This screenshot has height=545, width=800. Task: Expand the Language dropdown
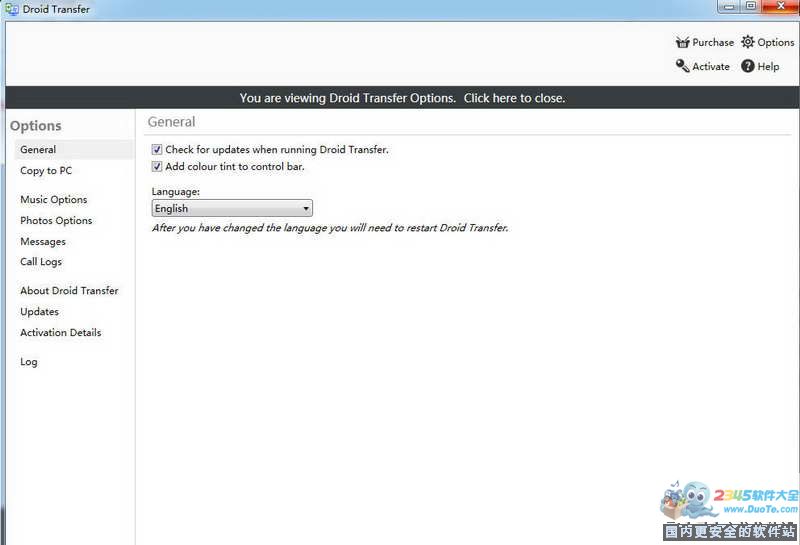pyautogui.click(x=306, y=209)
